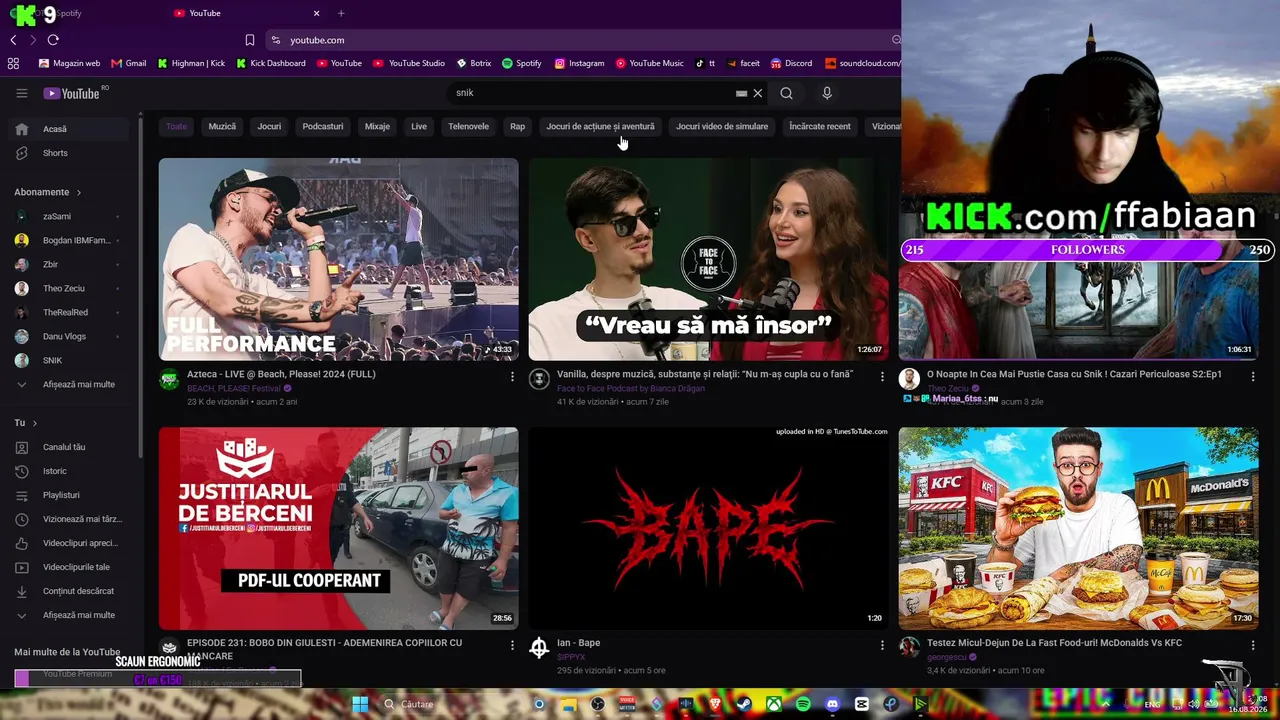
Task: Reload the page using the refresh icon
Action: [53, 40]
